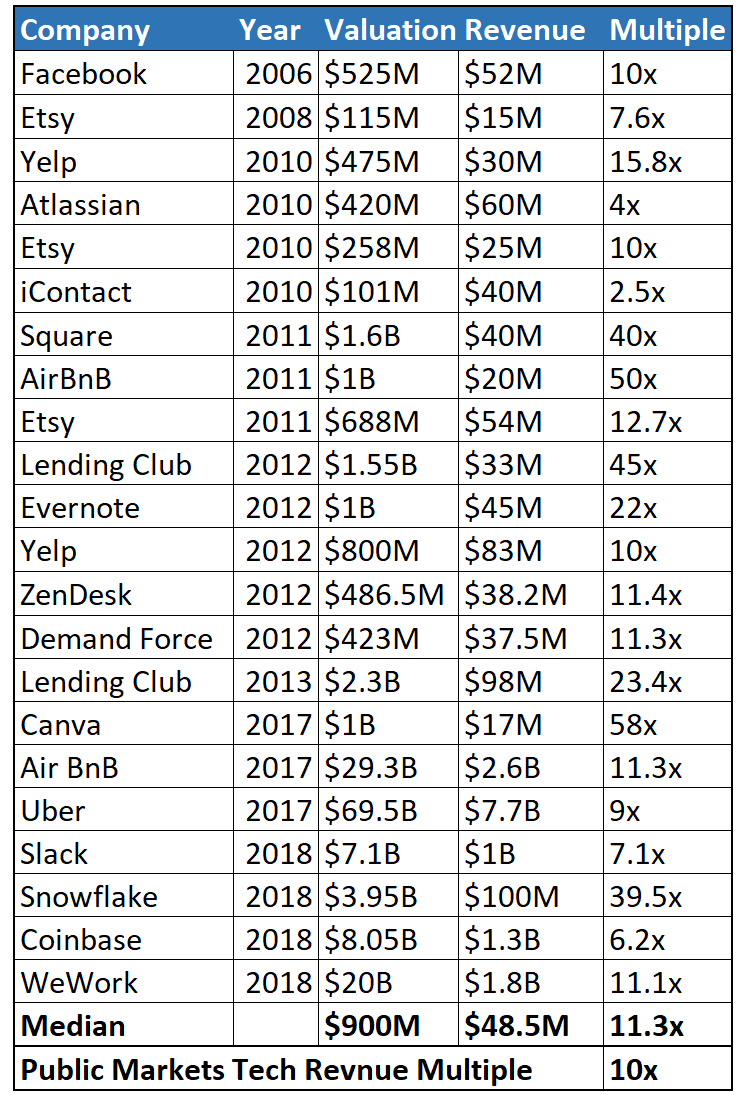Viewport: 741px width, 1095px height.
Task: Select iContact's 2.5x multiple cell
Action: click(x=639, y=291)
